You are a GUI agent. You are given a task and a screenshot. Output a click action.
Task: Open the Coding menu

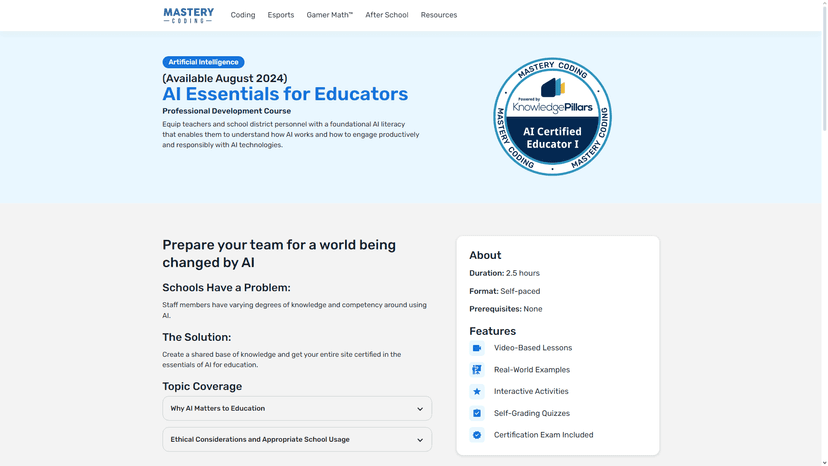pyautogui.click(x=243, y=15)
